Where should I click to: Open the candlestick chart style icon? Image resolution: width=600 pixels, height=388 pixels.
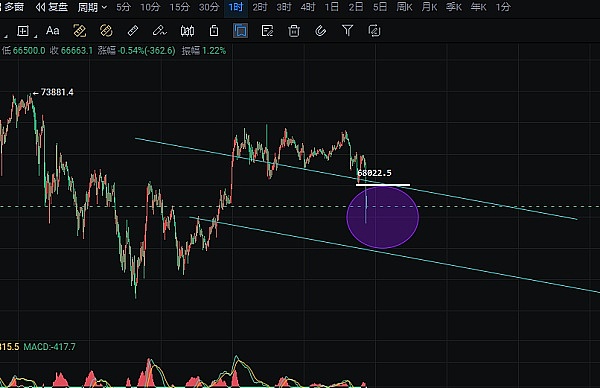(187, 31)
